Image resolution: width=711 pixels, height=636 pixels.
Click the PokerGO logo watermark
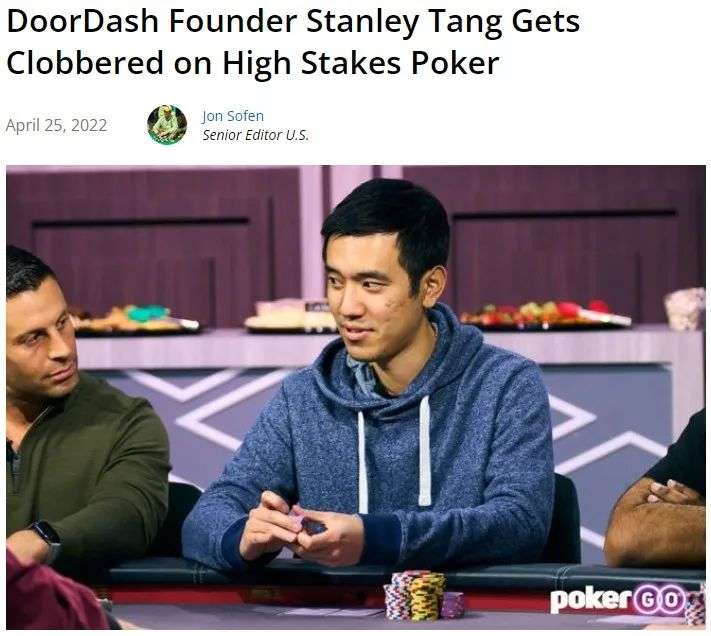click(618, 600)
